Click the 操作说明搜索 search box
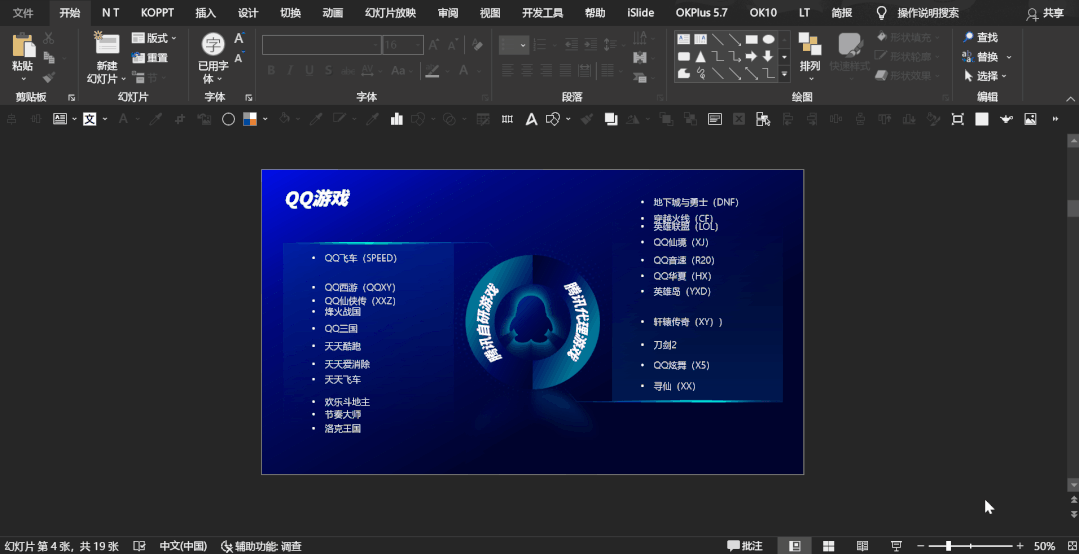 pyautogui.click(x=928, y=12)
